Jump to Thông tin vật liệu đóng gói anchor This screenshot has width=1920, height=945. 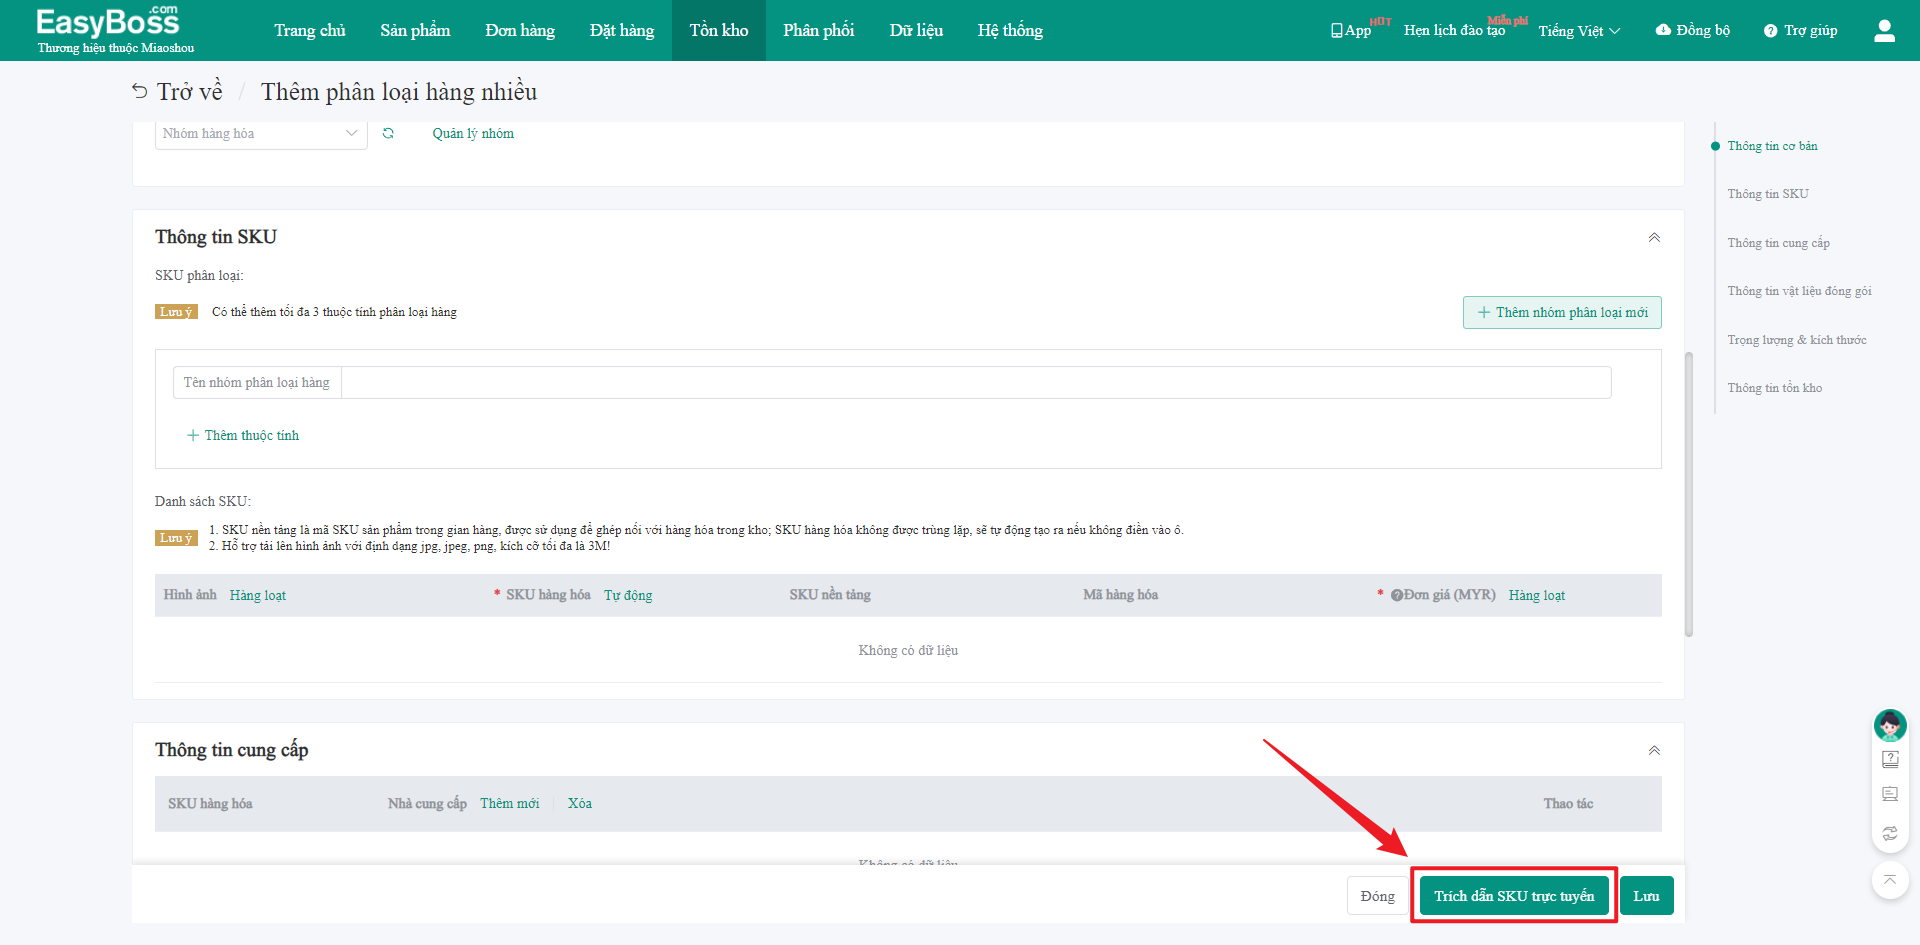[1799, 291]
